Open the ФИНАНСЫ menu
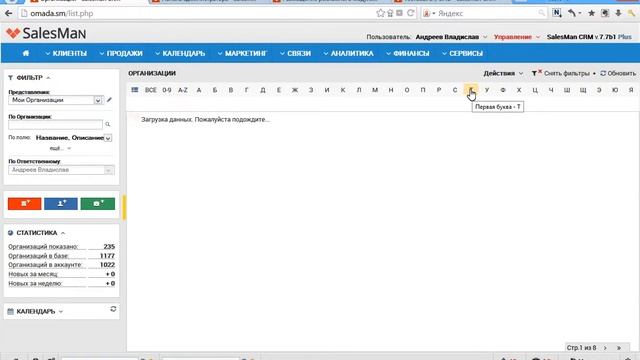This screenshot has height=360, width=640. 407,53
